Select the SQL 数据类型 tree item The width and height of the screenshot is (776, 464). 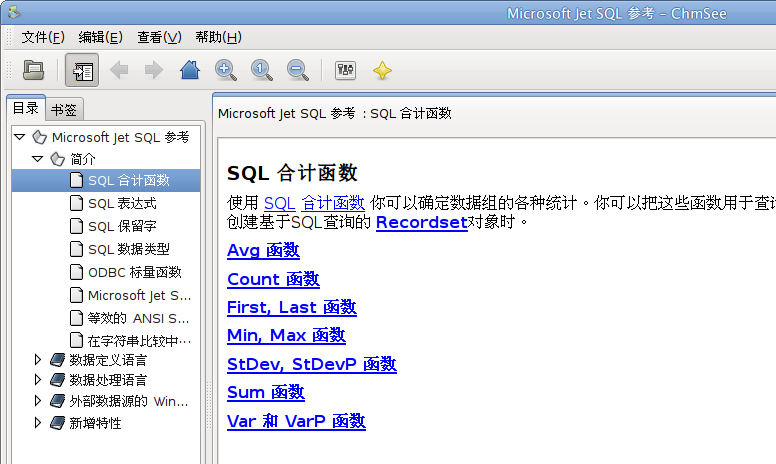point(106,249)
